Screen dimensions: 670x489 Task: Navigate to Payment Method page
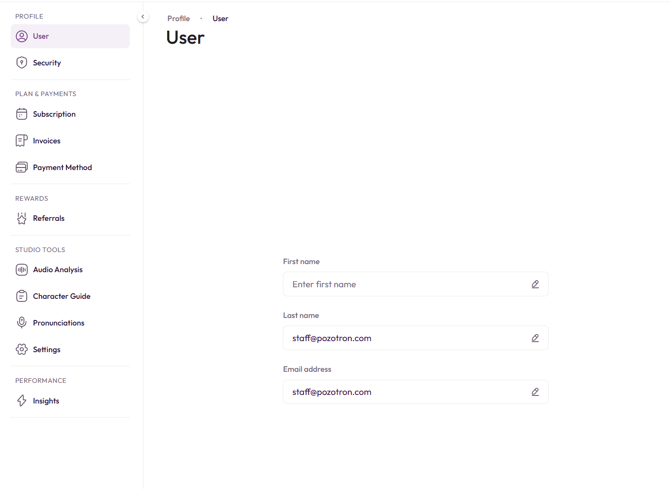[x=62, y=168]
